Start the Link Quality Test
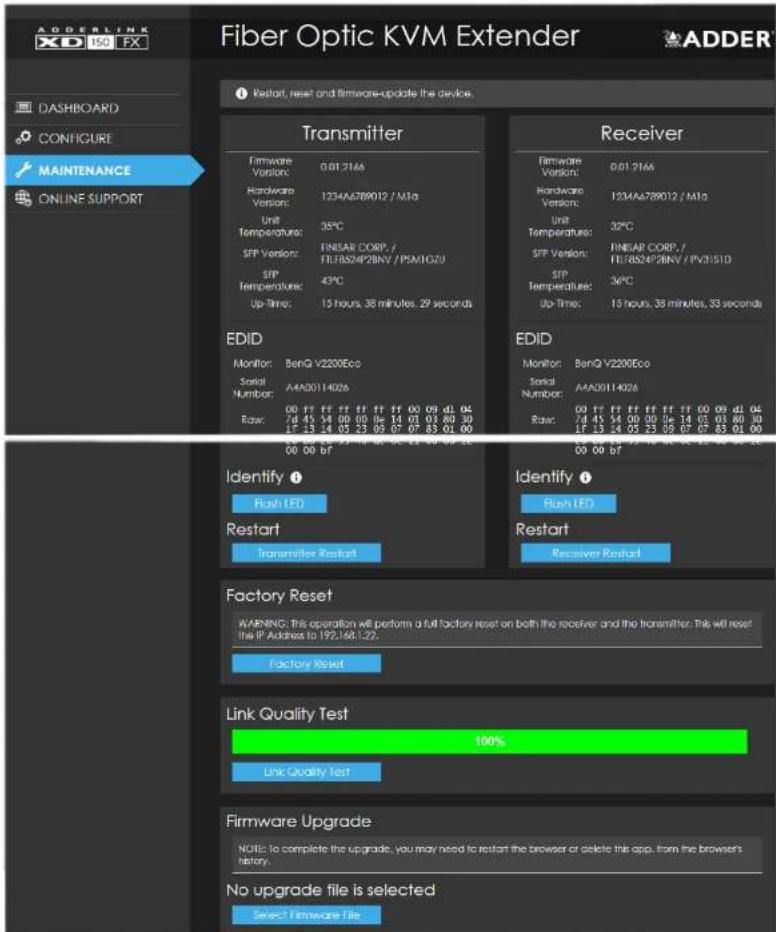The height and width of the screenshot is (932, 776). pyautogui.click(x=306, y=772)
